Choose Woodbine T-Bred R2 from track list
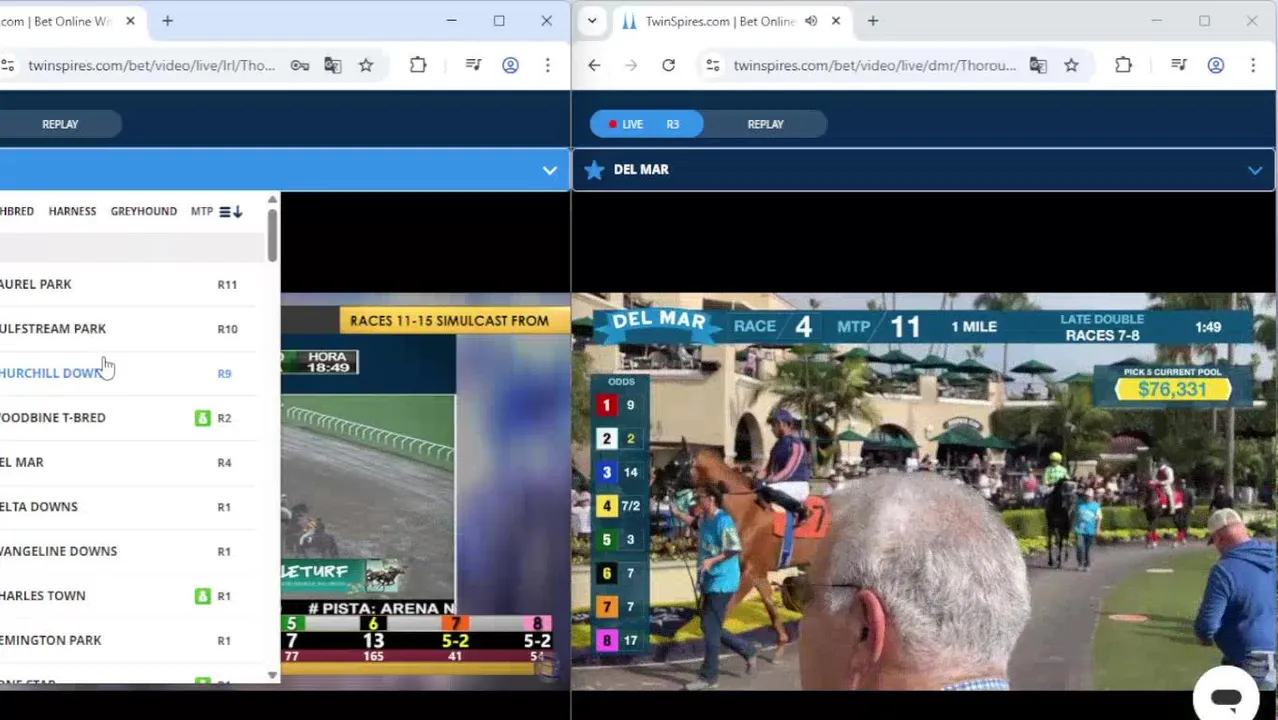This screenshot has height=720, width=1278. 128,417
